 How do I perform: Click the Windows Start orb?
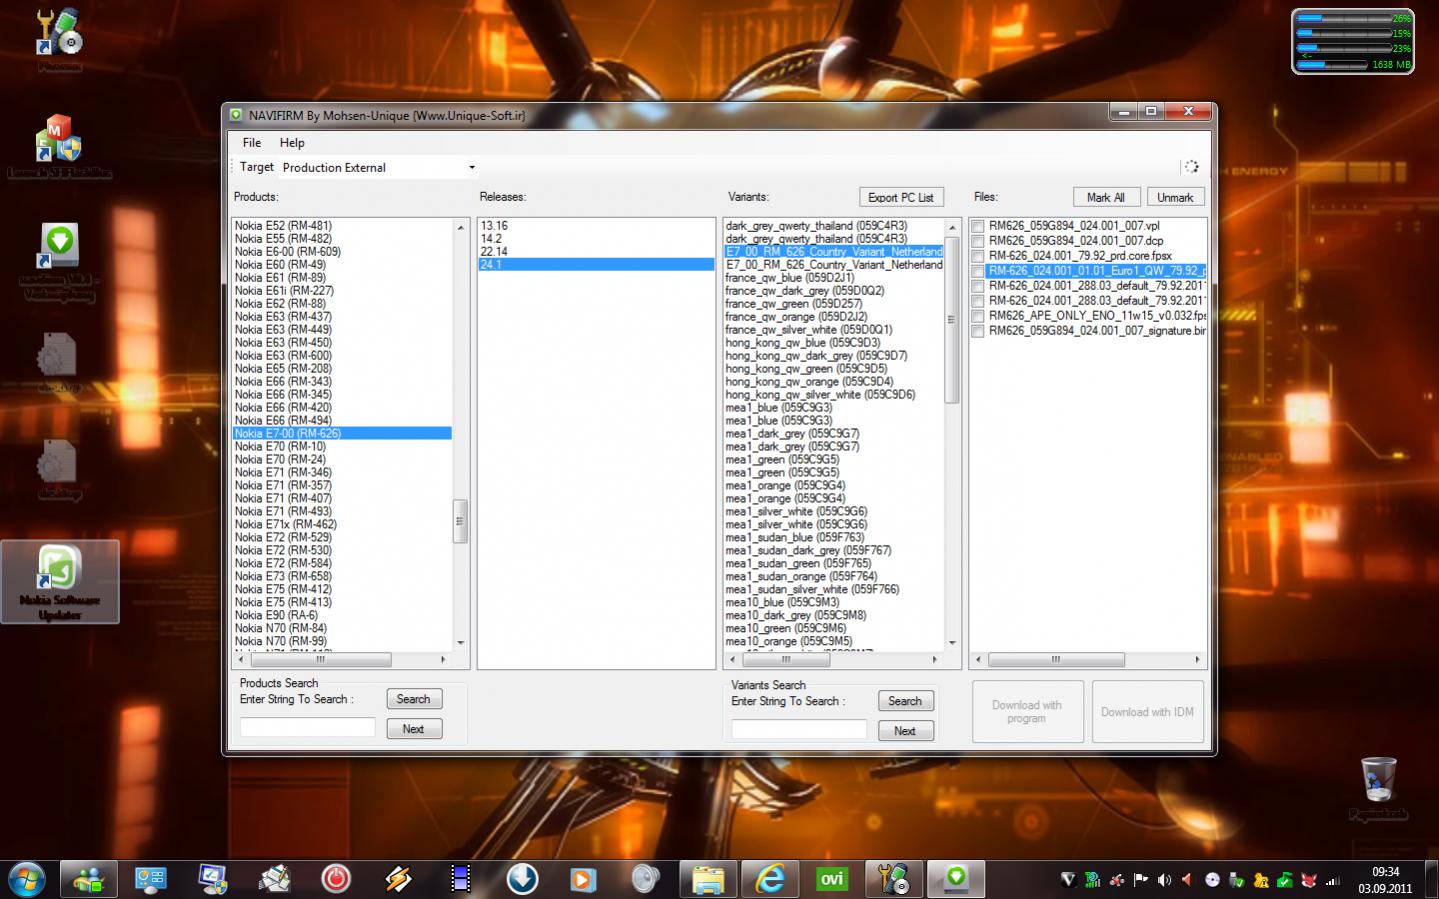point(27,879)
